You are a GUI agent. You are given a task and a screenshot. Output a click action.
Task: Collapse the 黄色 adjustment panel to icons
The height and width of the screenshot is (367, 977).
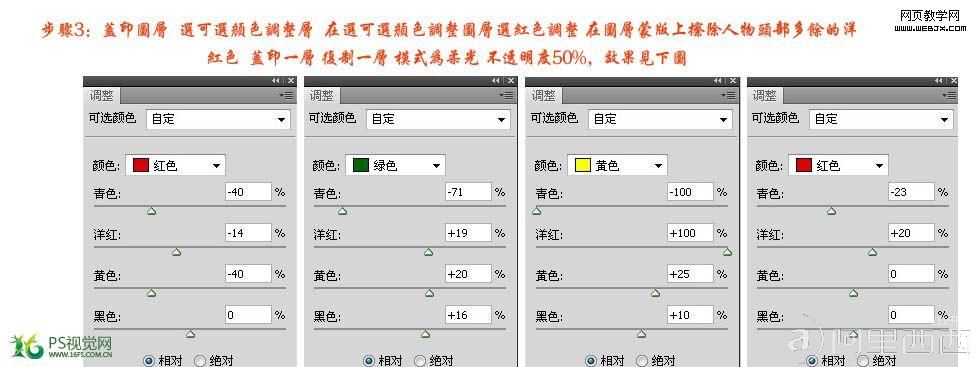tap(718, 81)
